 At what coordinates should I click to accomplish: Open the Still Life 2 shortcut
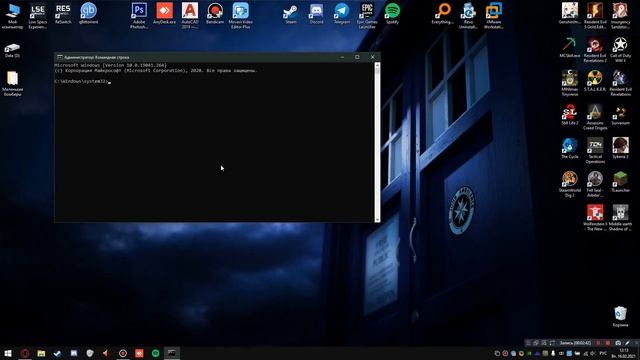(570, 114)
